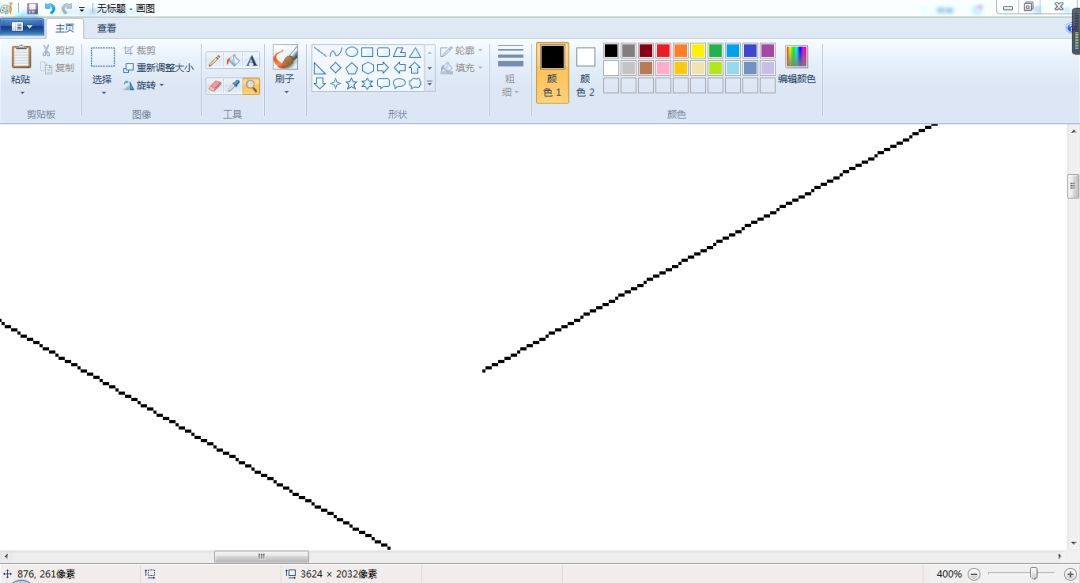Select the Diamond shape
Viewport: 1080px width, 583px height.
335,68
